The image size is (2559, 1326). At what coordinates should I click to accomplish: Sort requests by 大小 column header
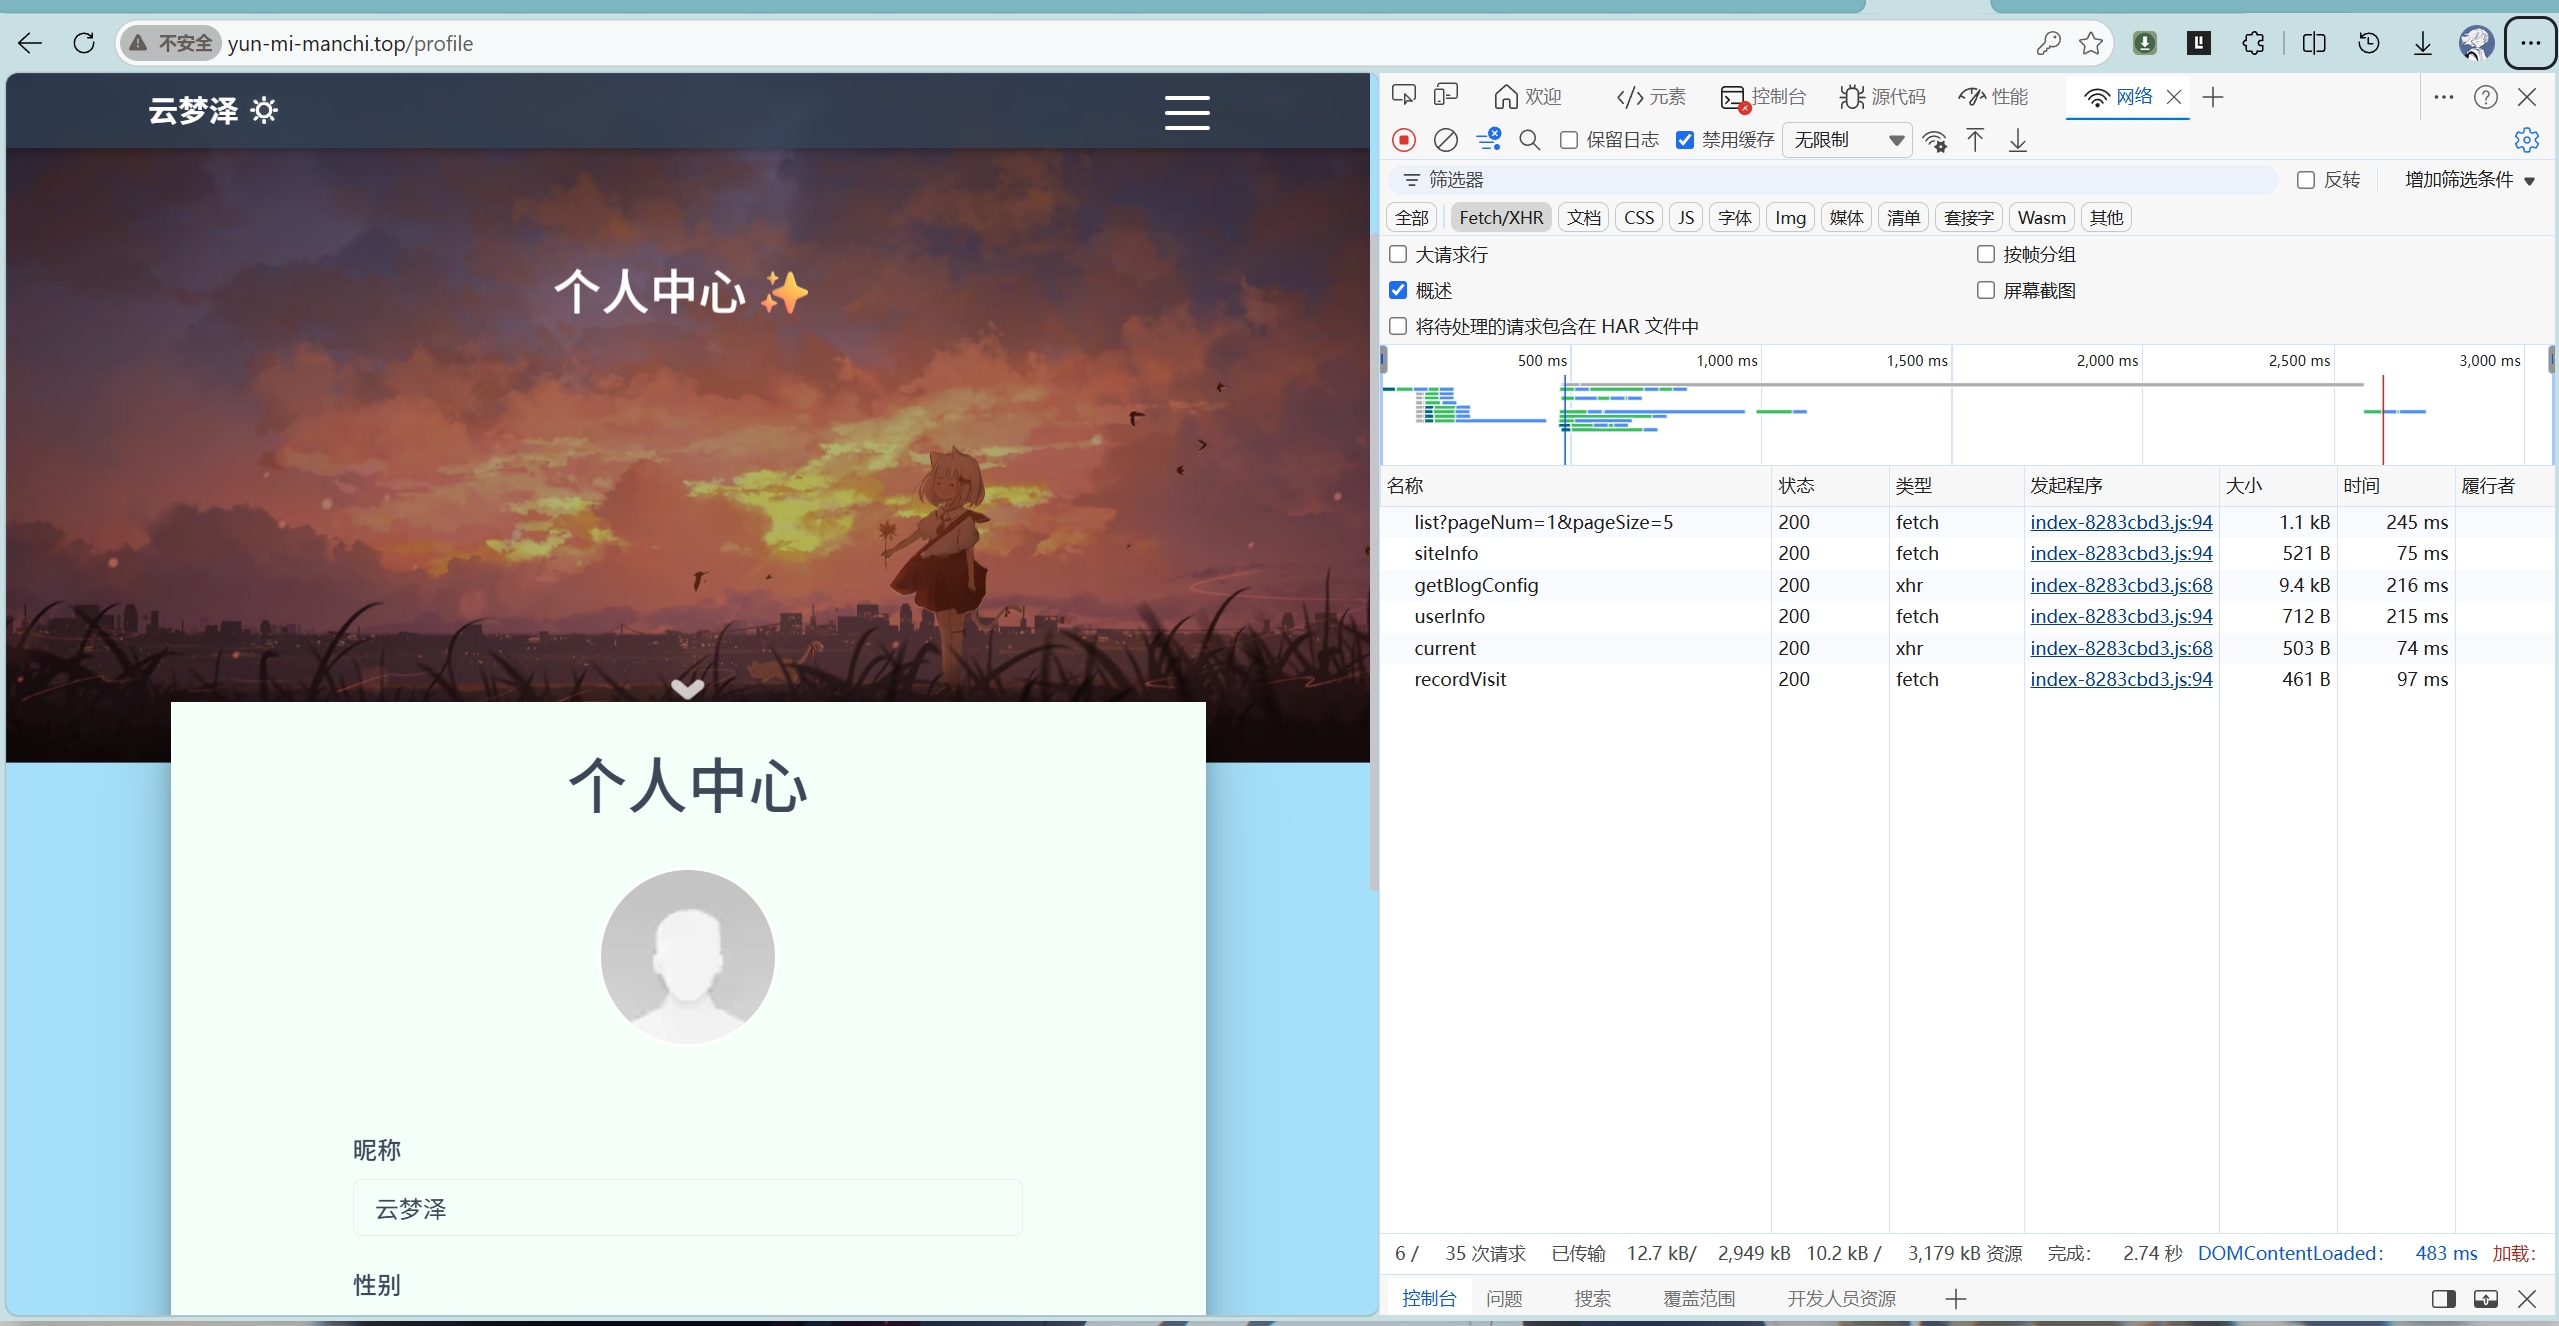pos(2277,486)
